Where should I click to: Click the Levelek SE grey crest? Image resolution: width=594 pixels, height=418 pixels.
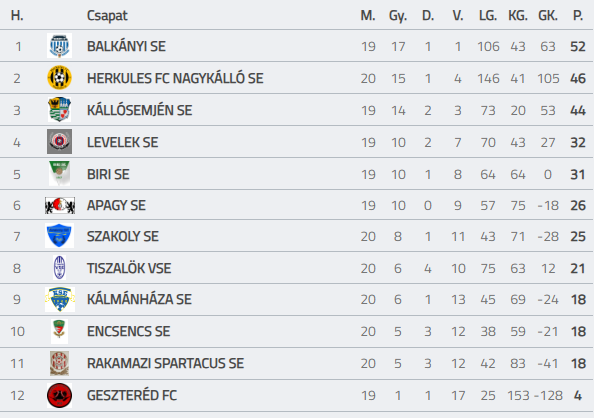[59, 142]
